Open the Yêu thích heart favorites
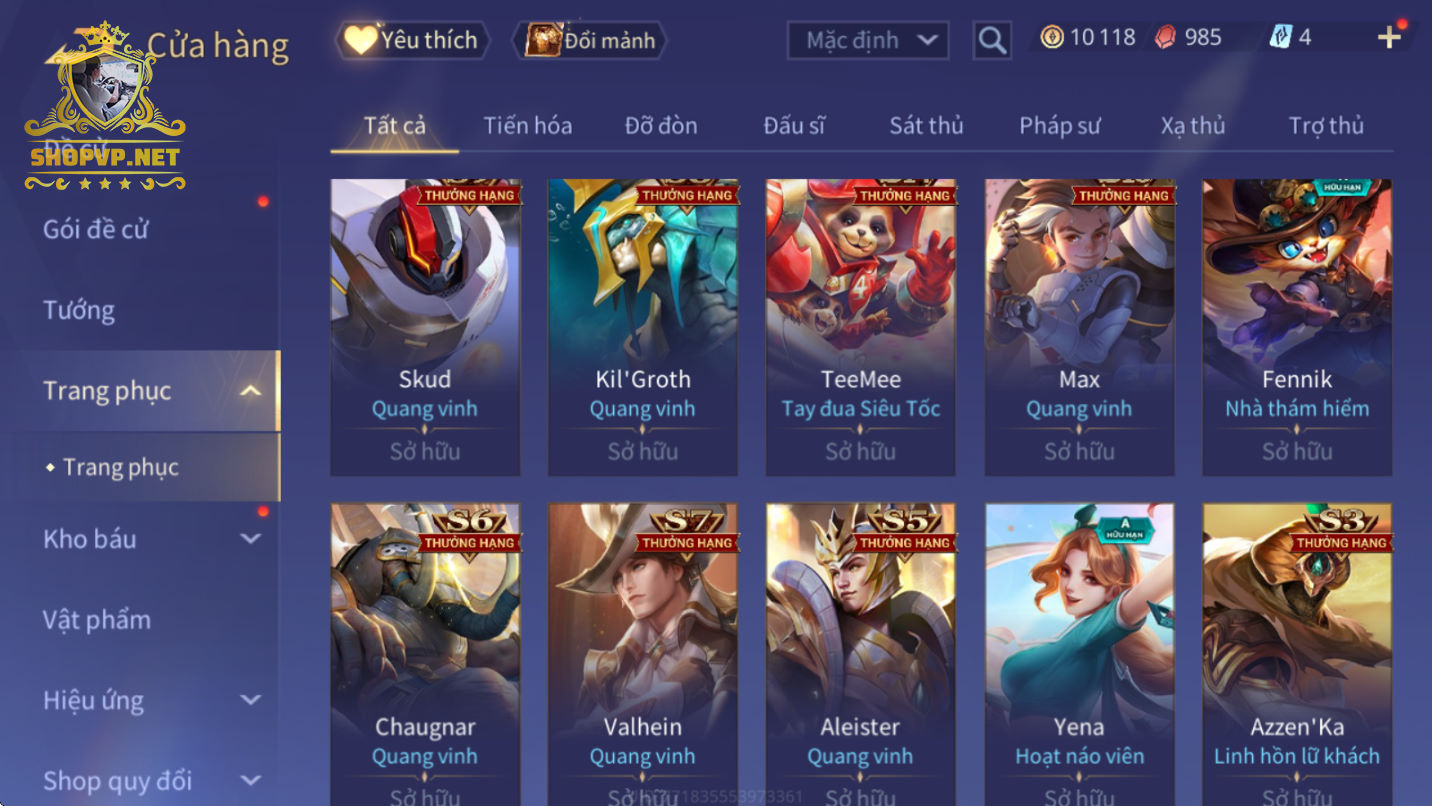The width and height of the screenshot is (1432, 806). (412, 40)
